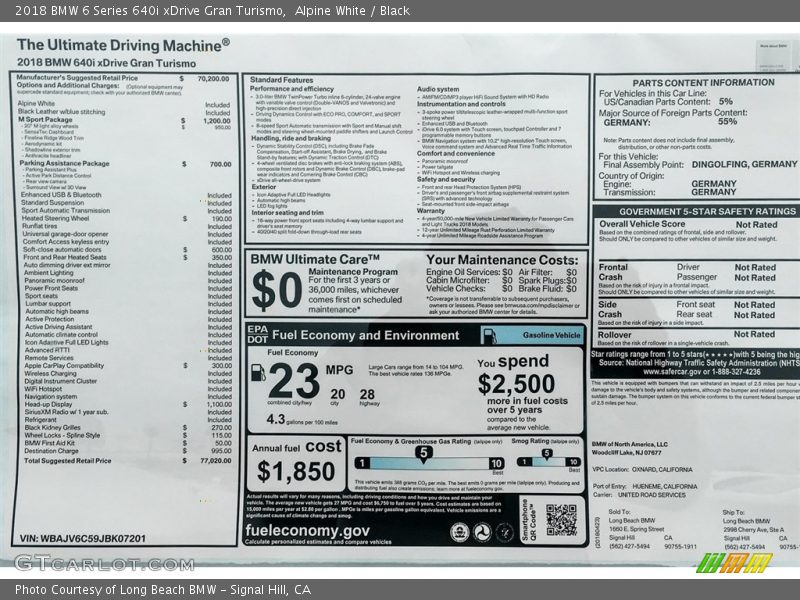
Task: Click the 'Parking Assistance Package' row
Action: [126, 164]
